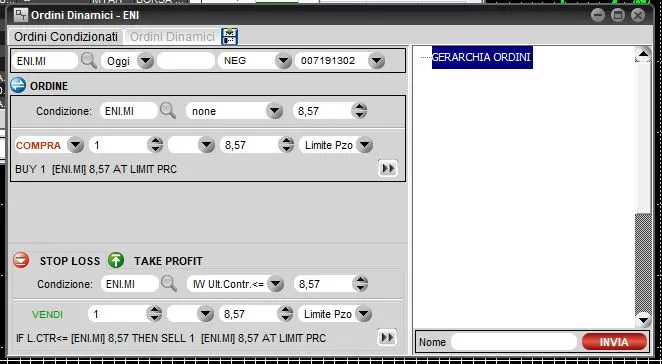The width and height of the screenshot is (662, 364).
Task: Click the save template icon beside Ordini Dinamici
Action: tap(230, 37)
